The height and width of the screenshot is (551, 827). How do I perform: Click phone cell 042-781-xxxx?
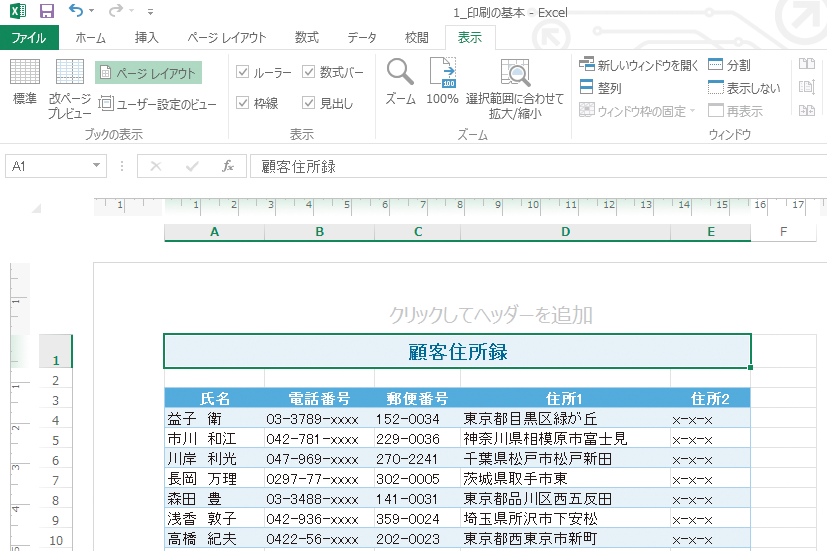click(x=319, y=439)
